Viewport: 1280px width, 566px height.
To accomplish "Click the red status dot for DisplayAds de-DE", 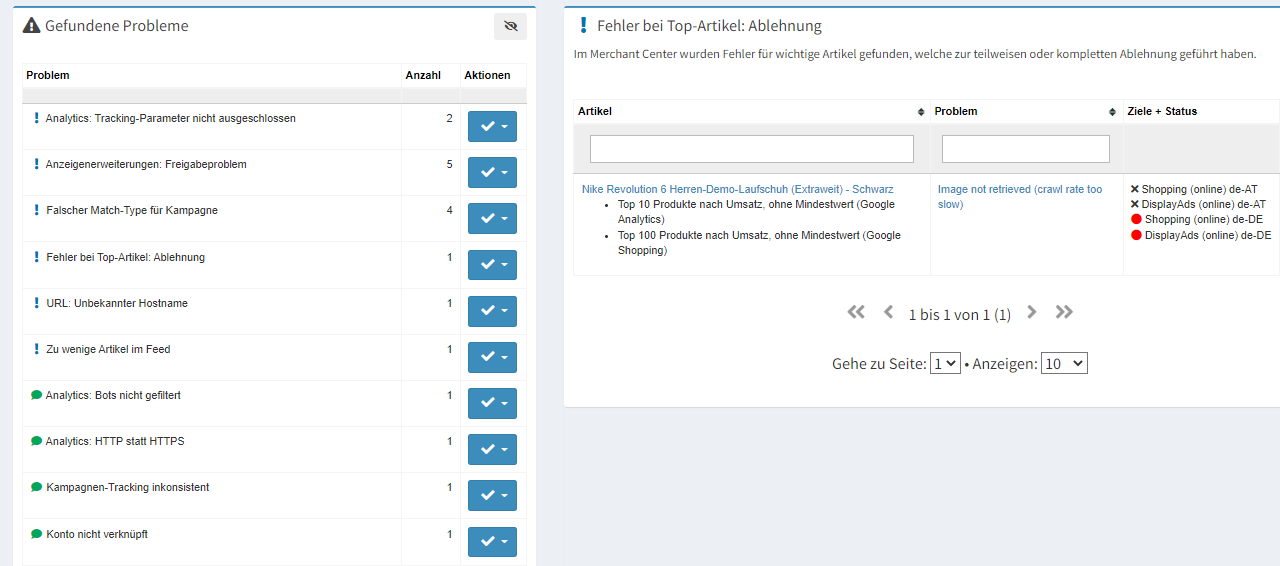I will [1136, 236].
